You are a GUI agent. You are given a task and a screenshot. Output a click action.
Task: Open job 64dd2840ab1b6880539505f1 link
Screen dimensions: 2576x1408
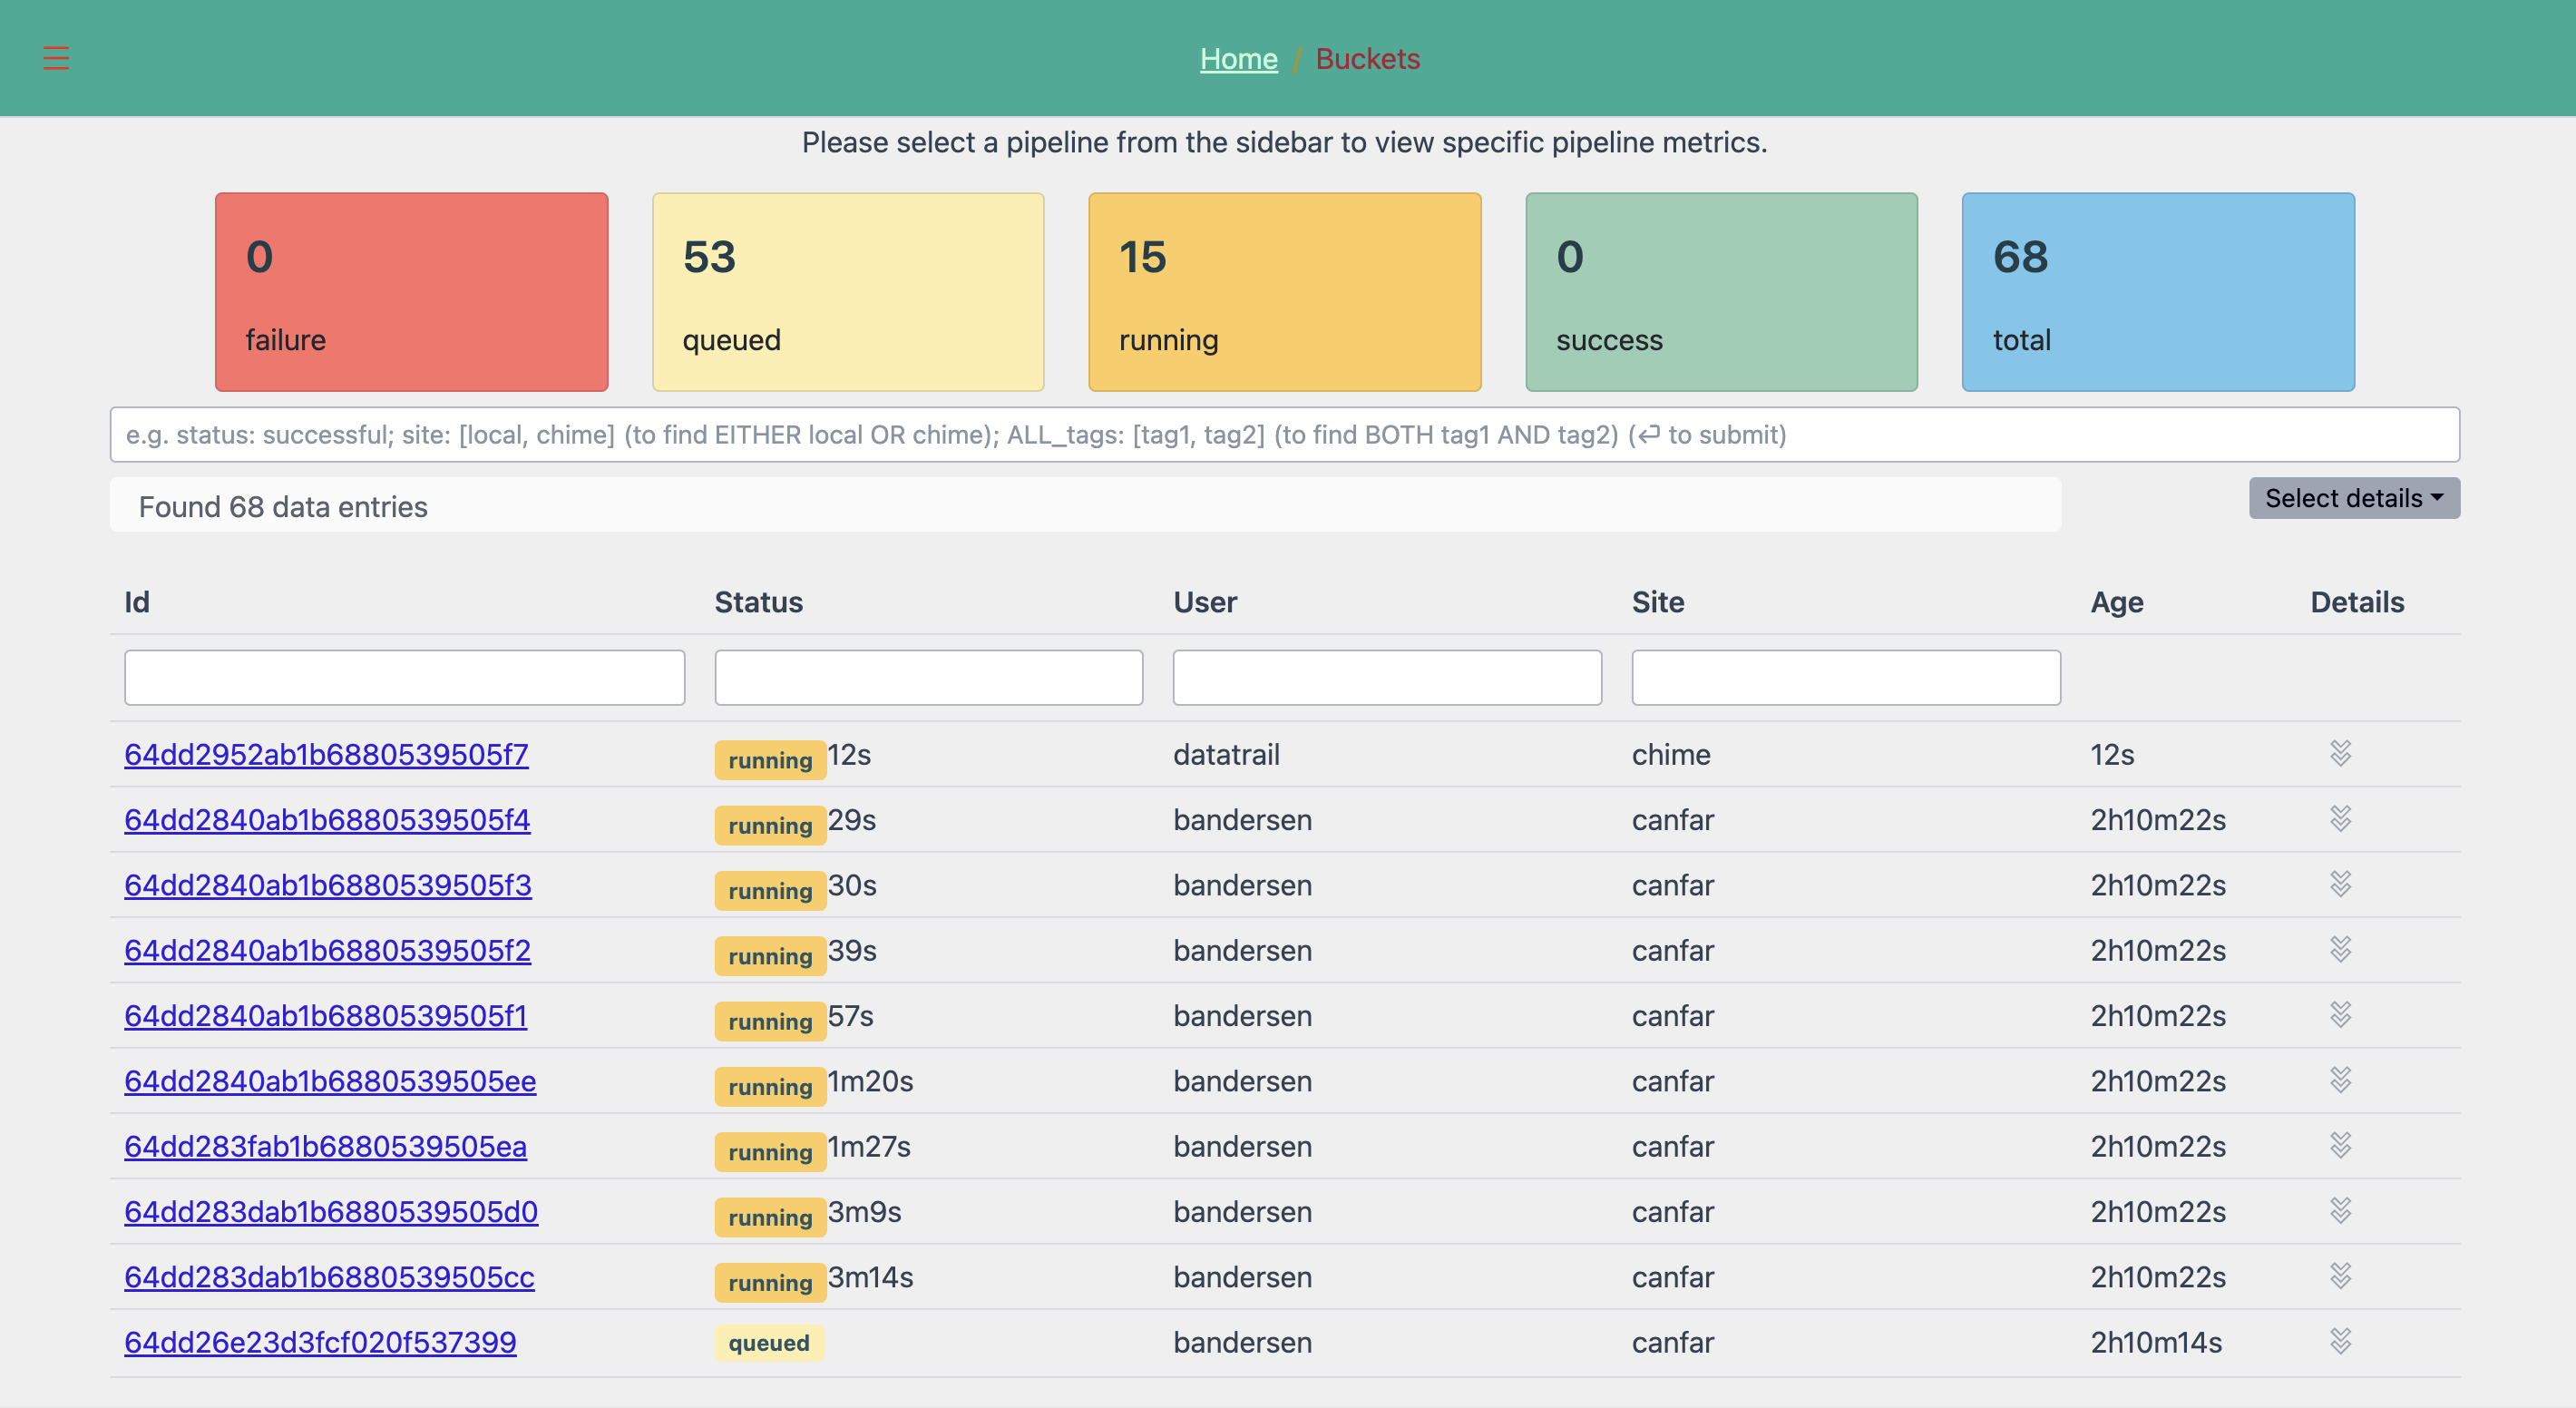[x=325, y=1016]
